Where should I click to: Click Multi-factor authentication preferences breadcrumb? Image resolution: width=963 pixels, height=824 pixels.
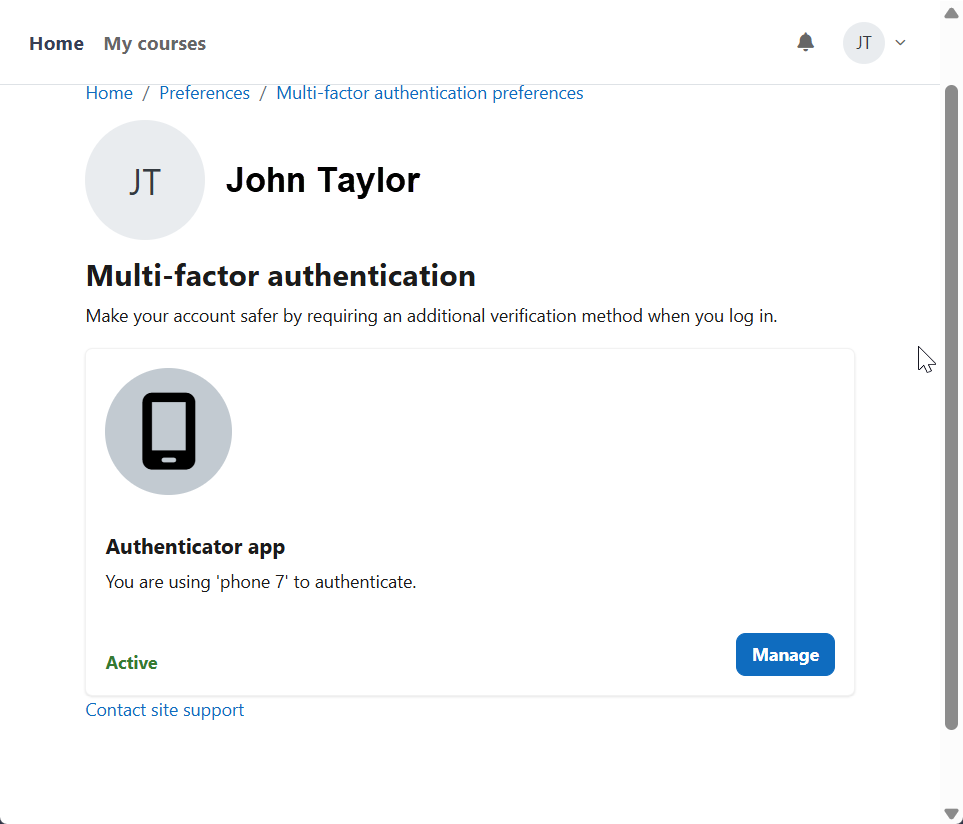tap(429, 93)
